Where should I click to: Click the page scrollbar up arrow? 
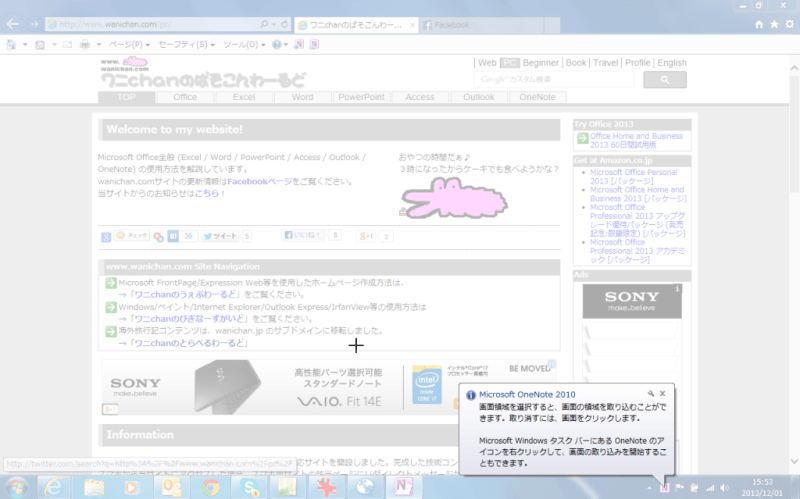pos(794,67)
